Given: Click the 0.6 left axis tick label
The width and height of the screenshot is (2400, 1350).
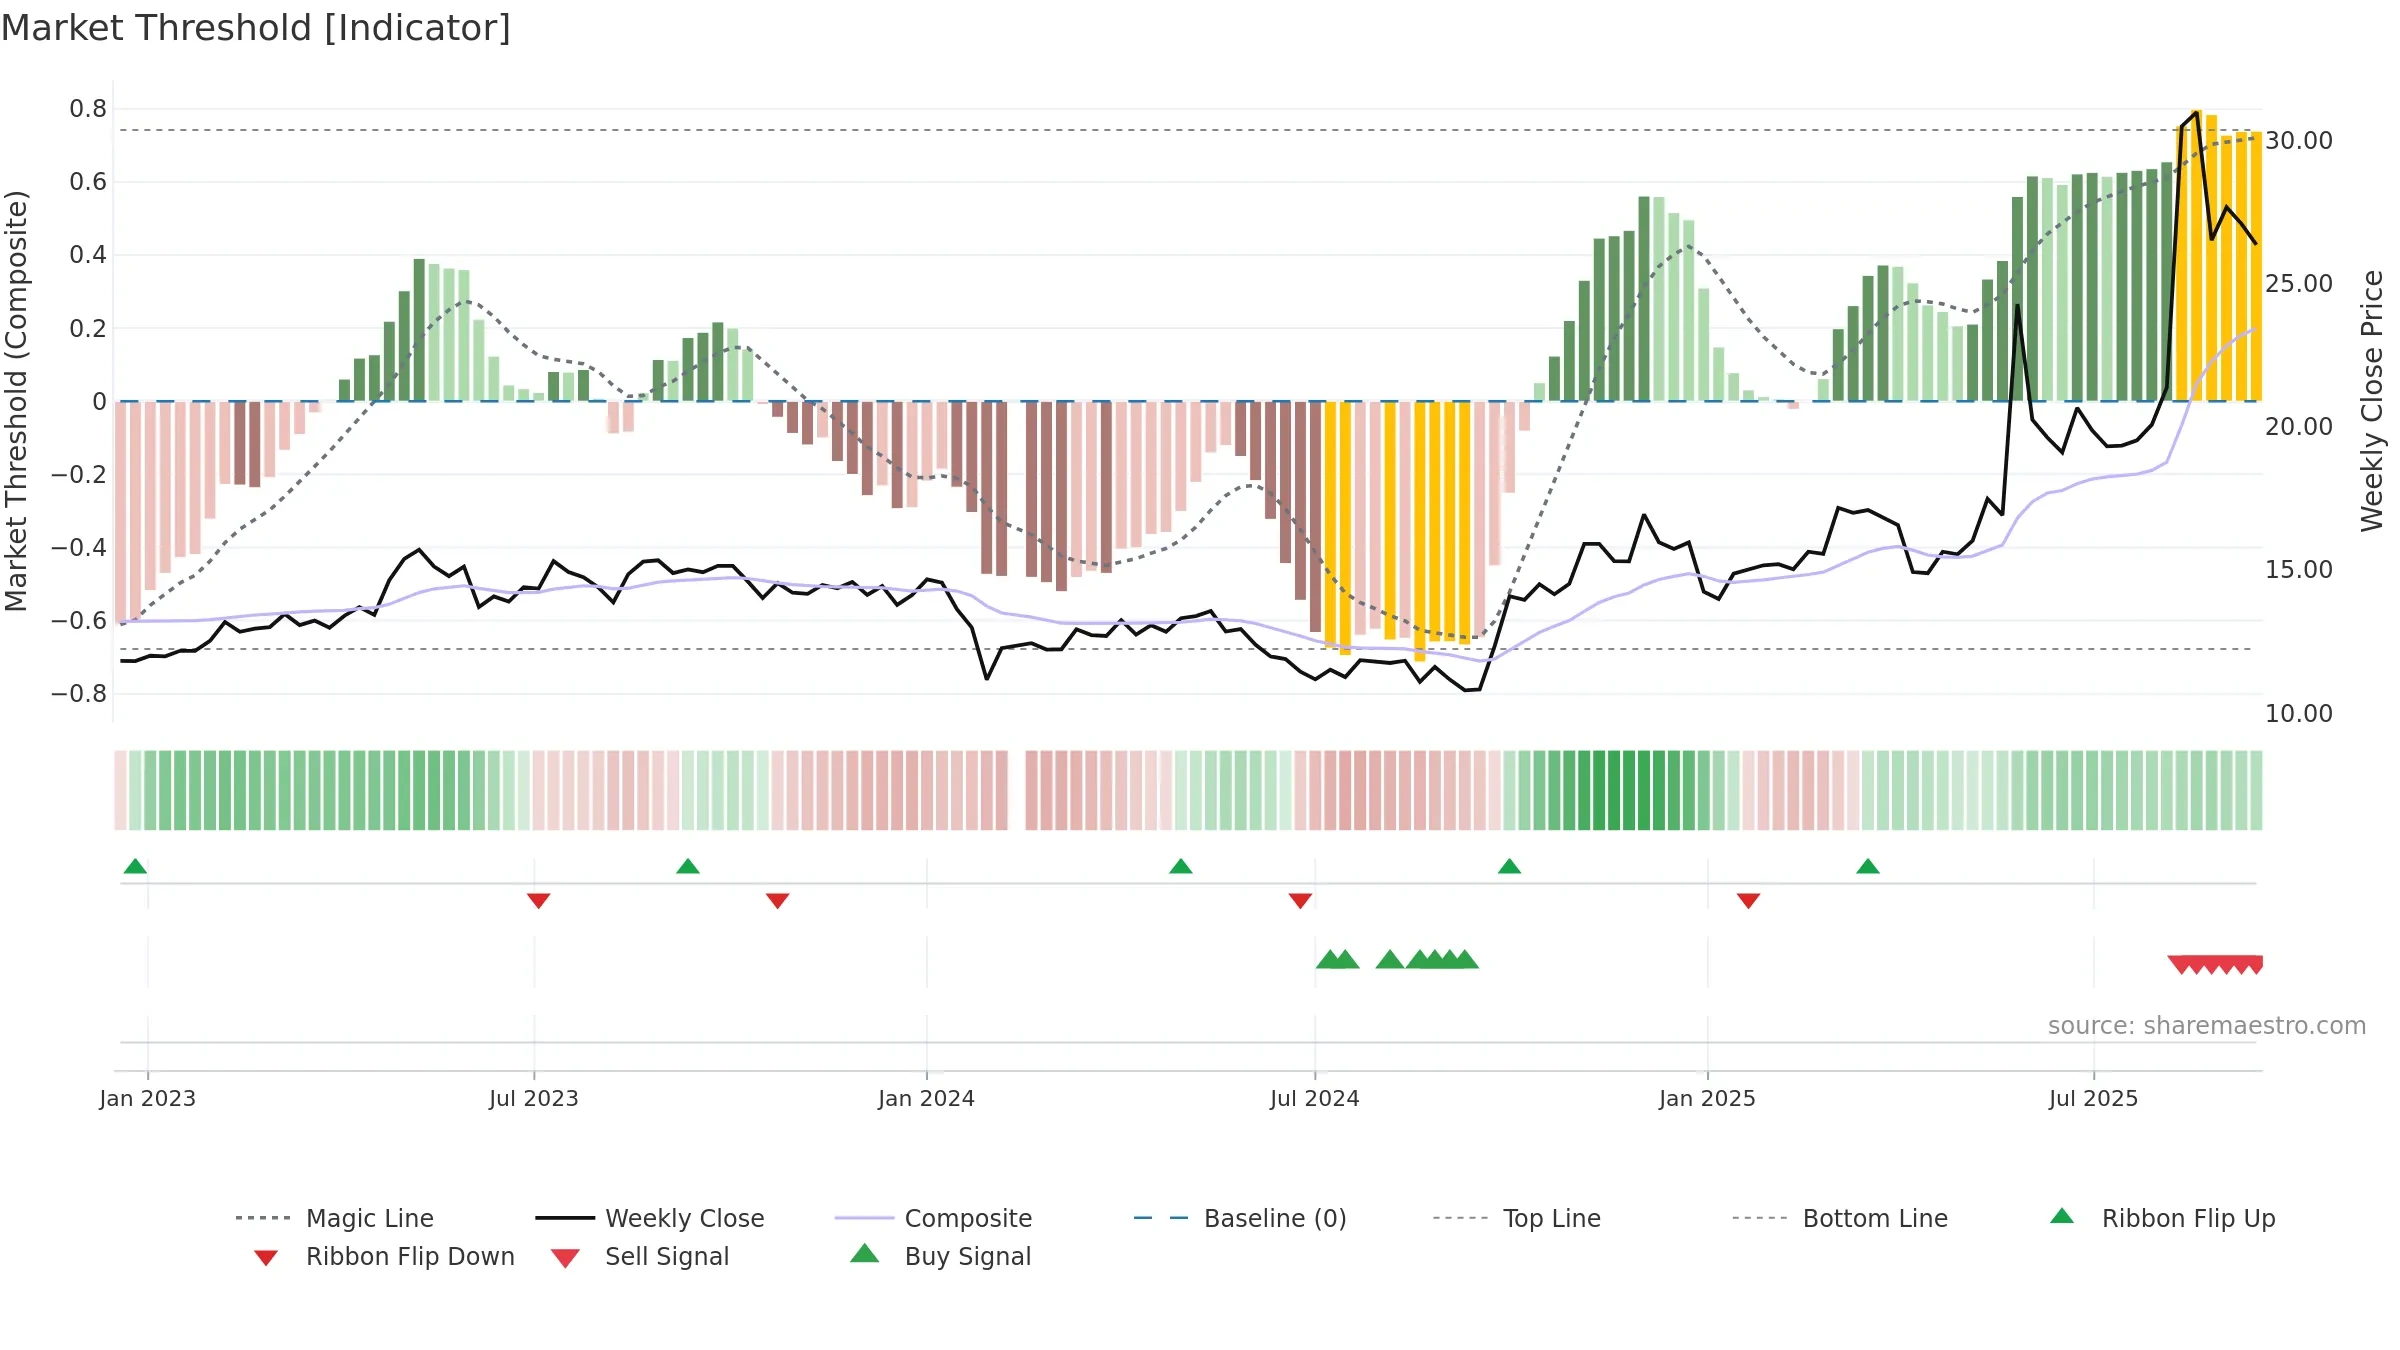Looking at the screenshot, I should [88, 182].
